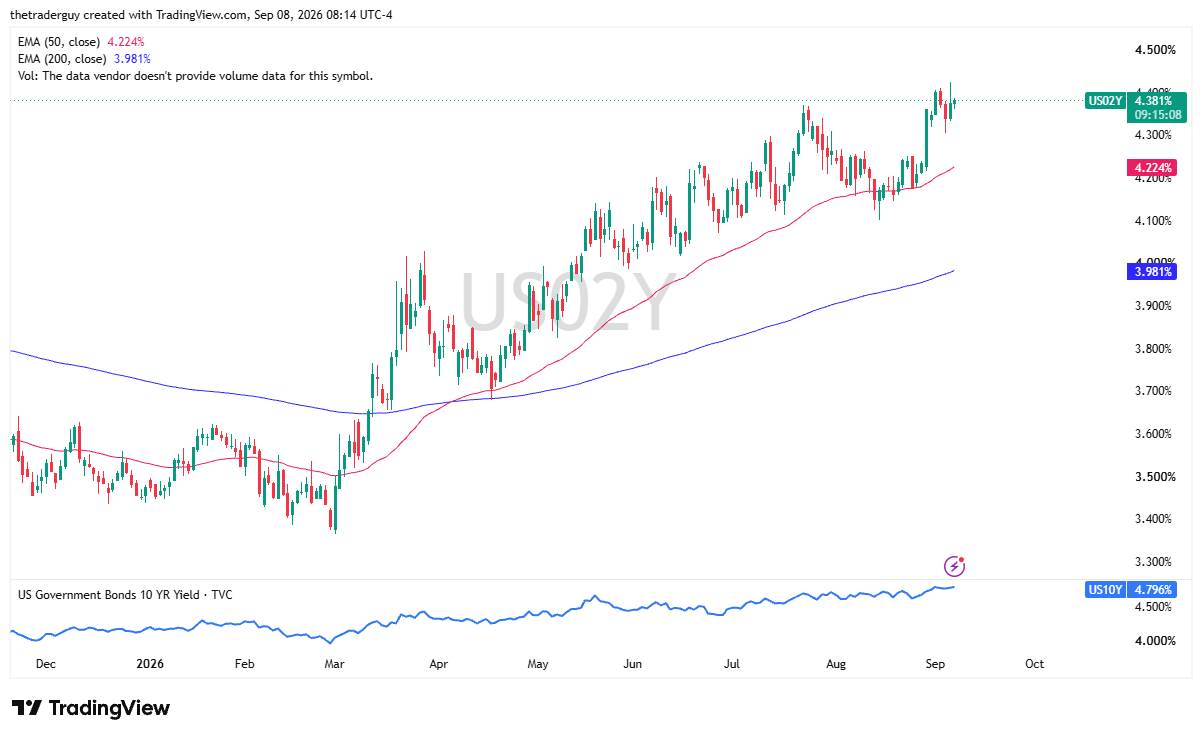Click the 3.900% price axis label
This screenshot has height=738, width=1202.
[x=1154, y=306]
